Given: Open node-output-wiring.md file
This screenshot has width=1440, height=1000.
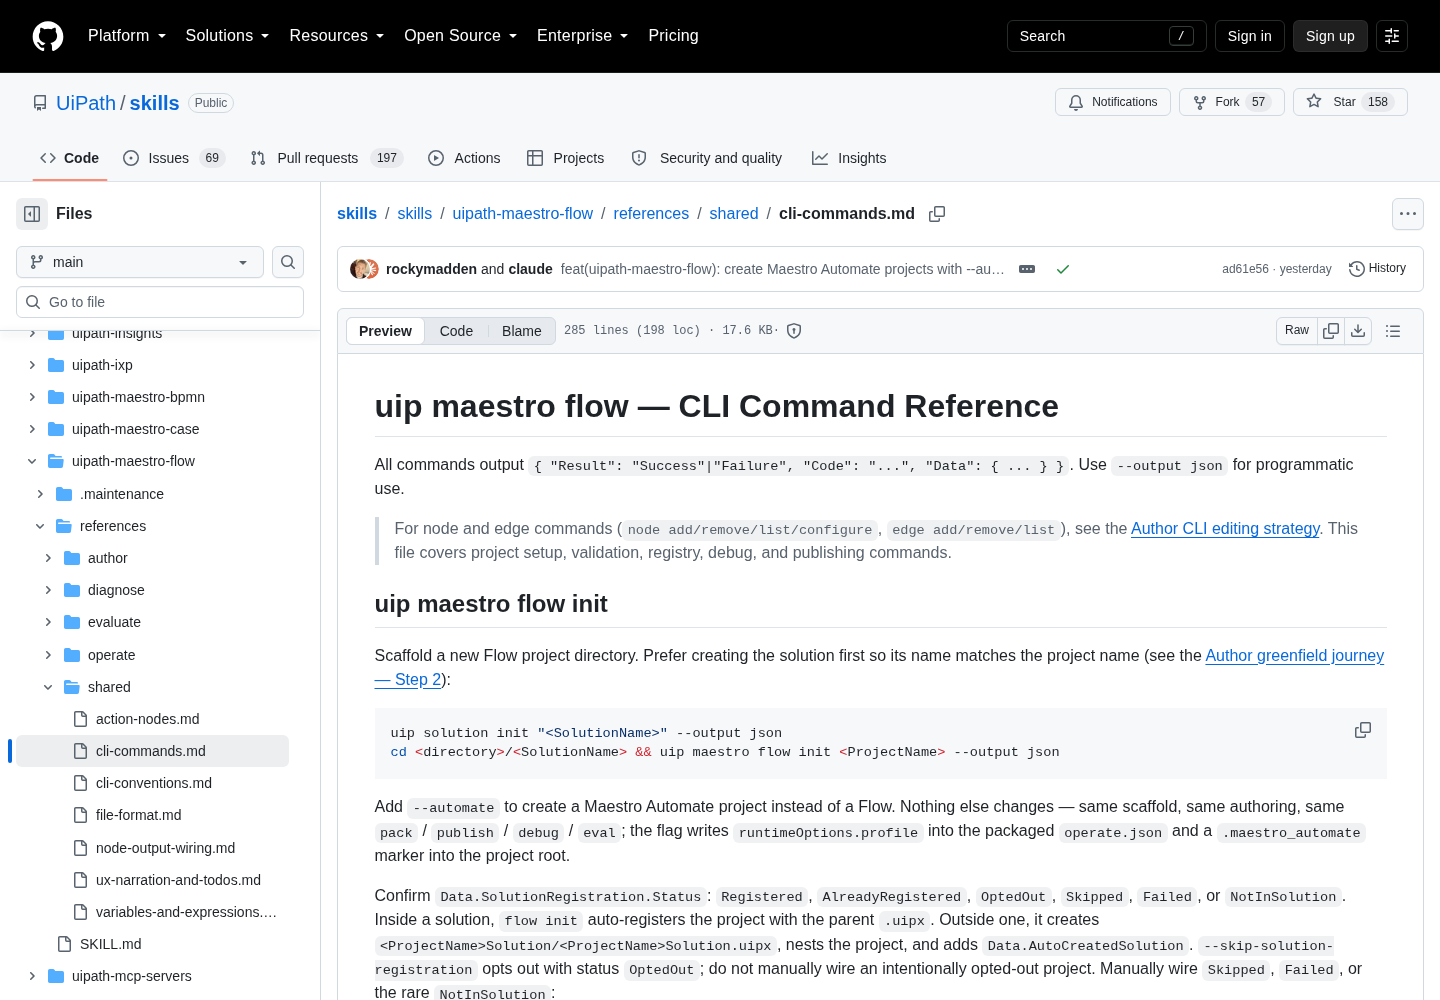Looking at the screenshot, I should click(x=165, y=848).
